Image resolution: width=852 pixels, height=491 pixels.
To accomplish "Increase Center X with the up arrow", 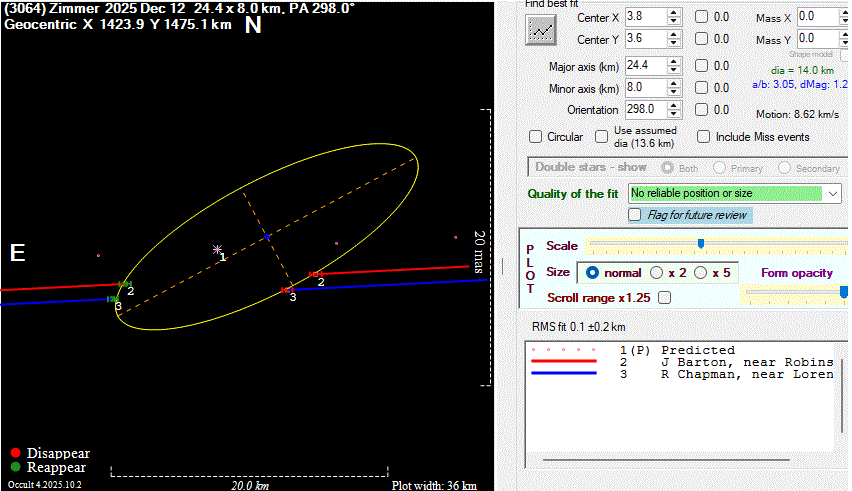I will coord(673,12).
